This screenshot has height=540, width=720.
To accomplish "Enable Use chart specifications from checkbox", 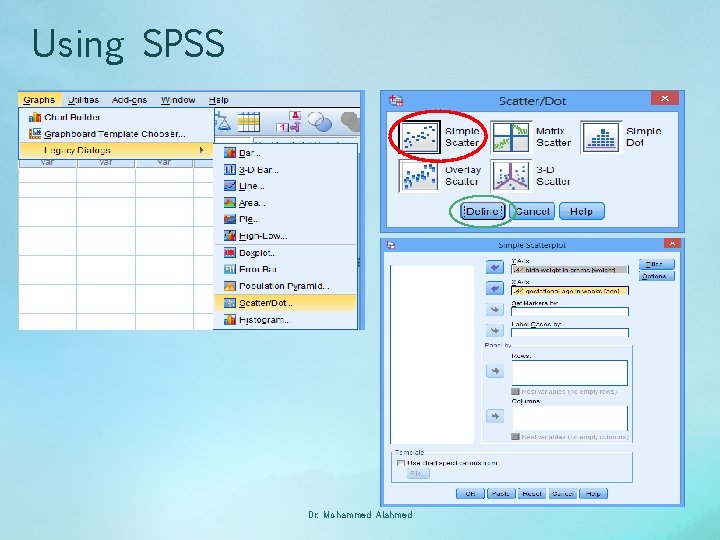I will [401, 463].
